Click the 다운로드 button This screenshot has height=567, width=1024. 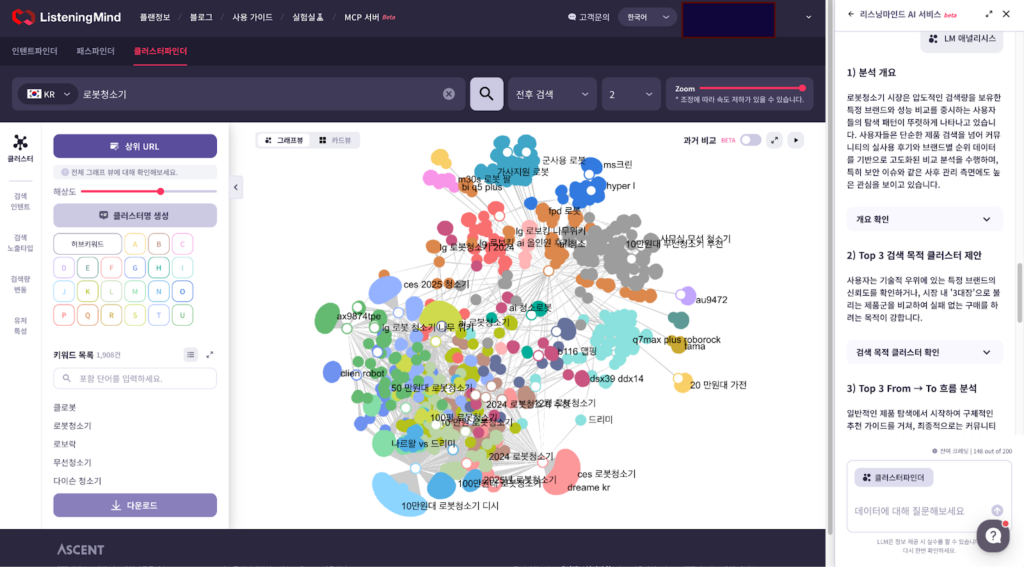tap(135, 505)
